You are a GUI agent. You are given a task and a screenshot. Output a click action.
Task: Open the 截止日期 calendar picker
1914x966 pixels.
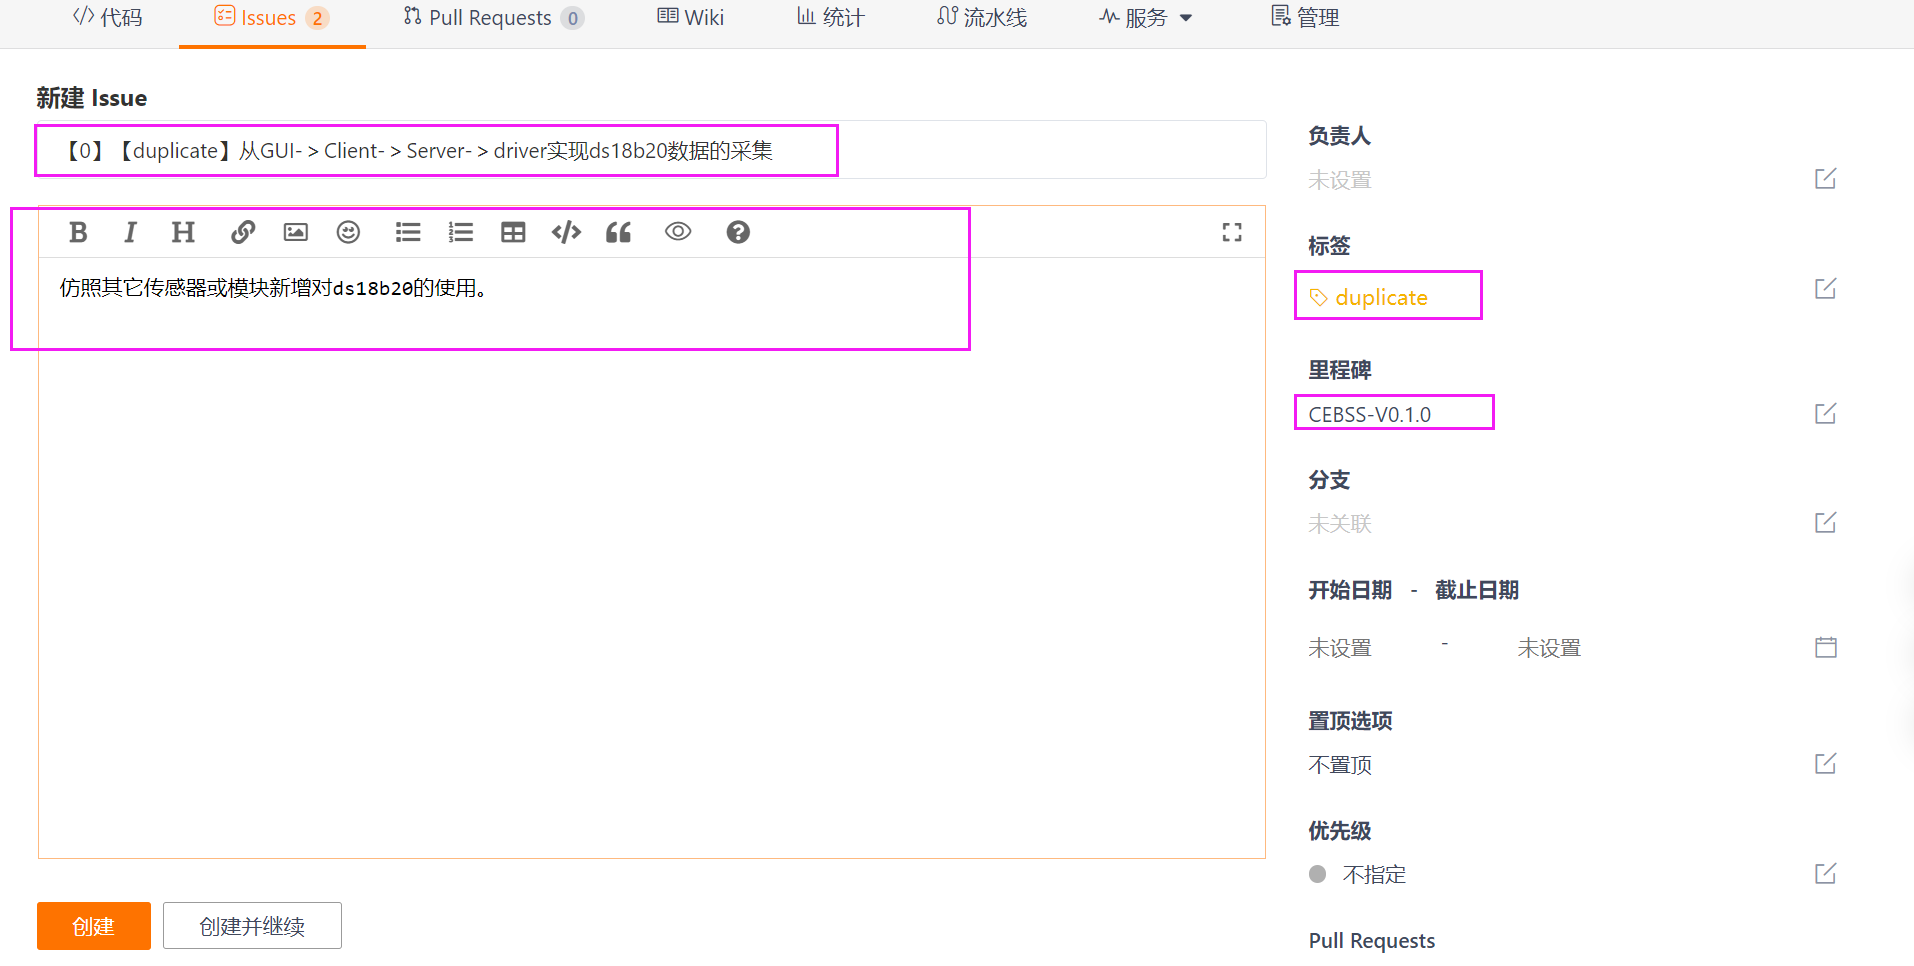point(1826,647)
